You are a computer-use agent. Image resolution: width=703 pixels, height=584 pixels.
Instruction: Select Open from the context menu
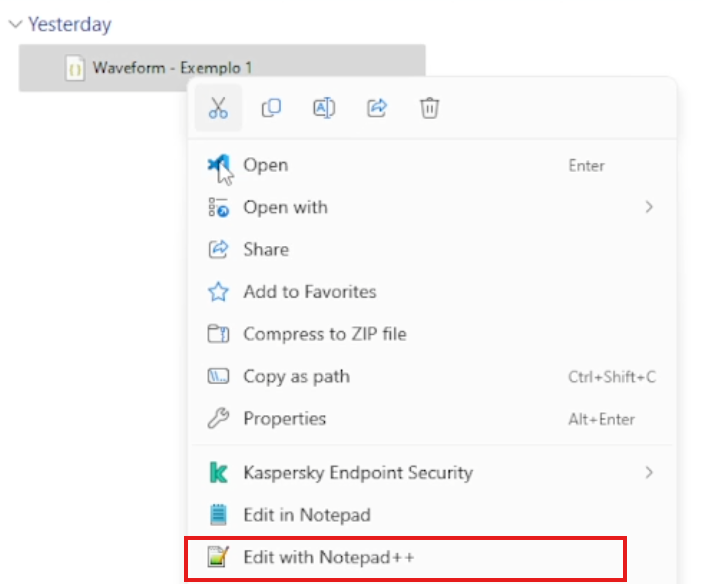click(265, 166)
